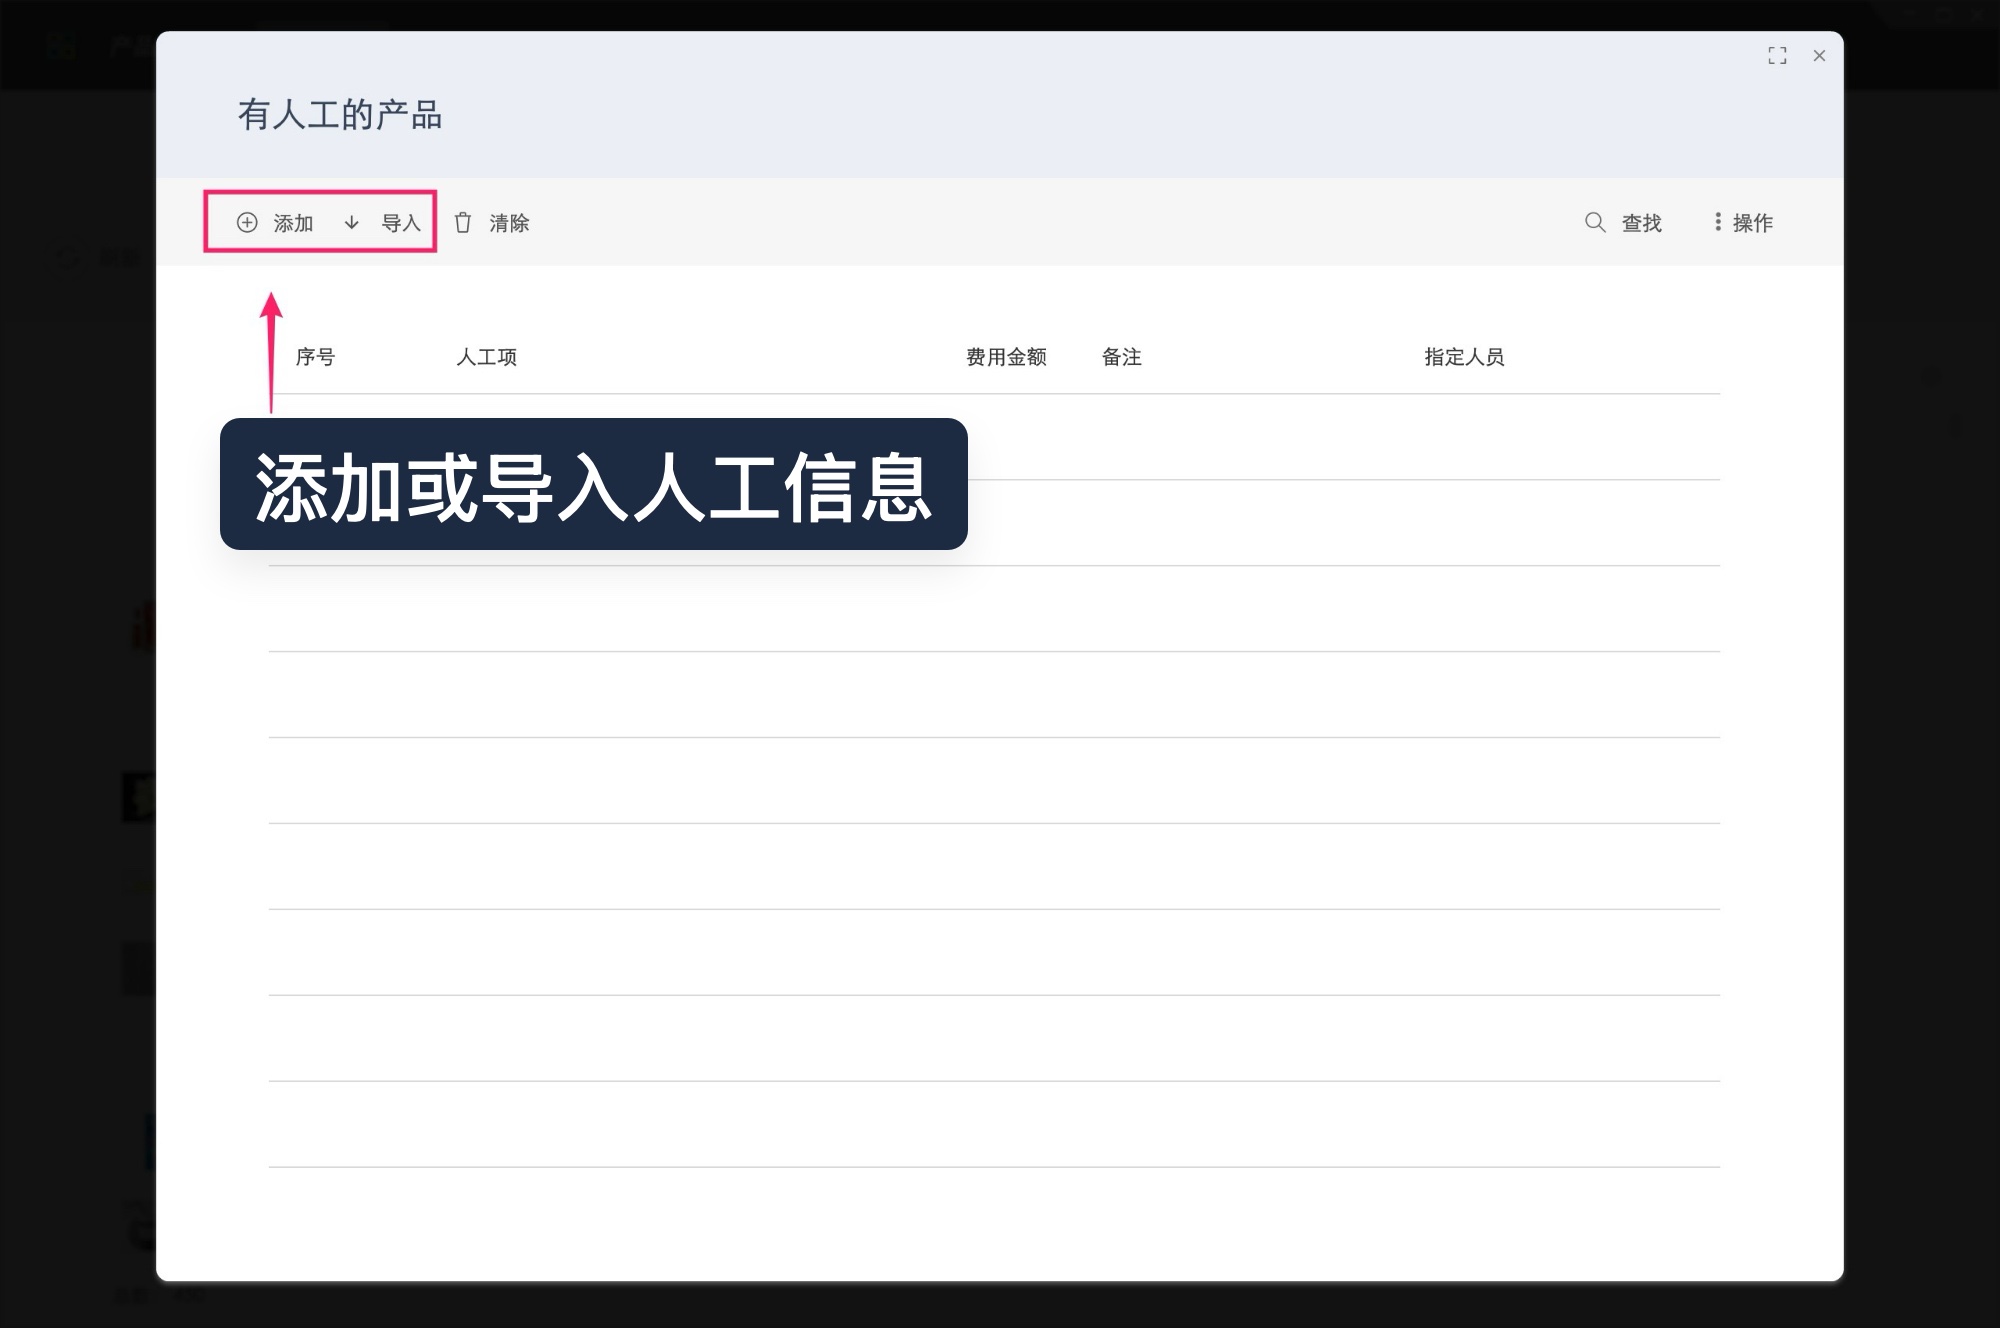Click the 费用金额 column header
The image size is (2000, 1328).
click(x=1004, y=357)
